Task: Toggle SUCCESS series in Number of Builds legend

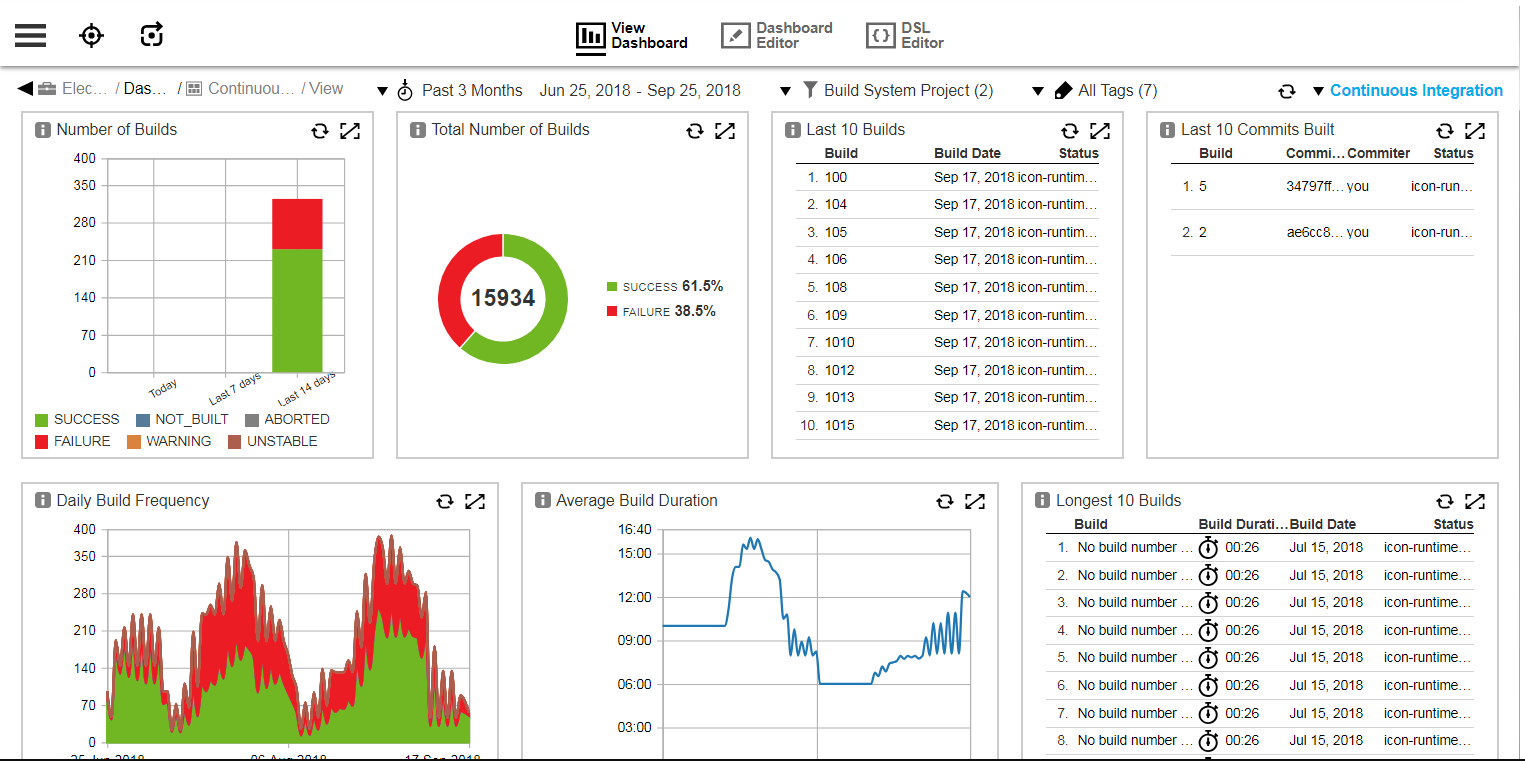Action: coord(77,420)
